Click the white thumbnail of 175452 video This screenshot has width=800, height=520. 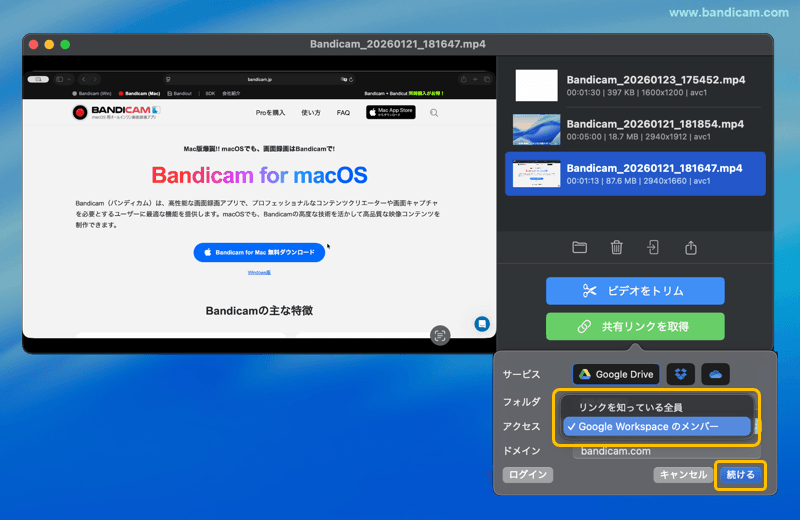click(x=536, y=85)
